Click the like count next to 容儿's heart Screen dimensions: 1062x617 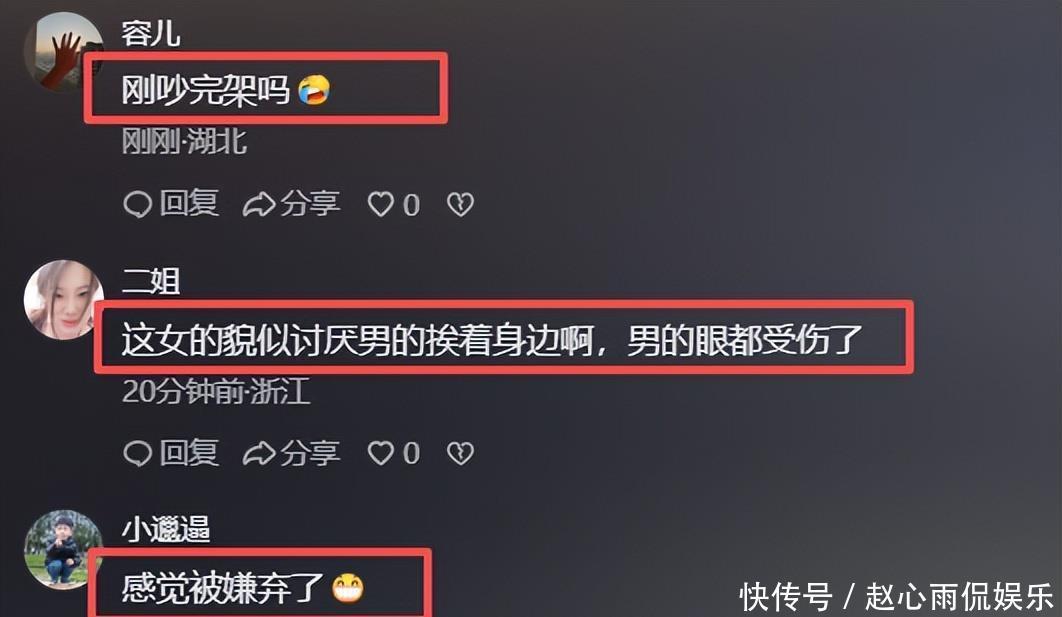coord(411,205)
